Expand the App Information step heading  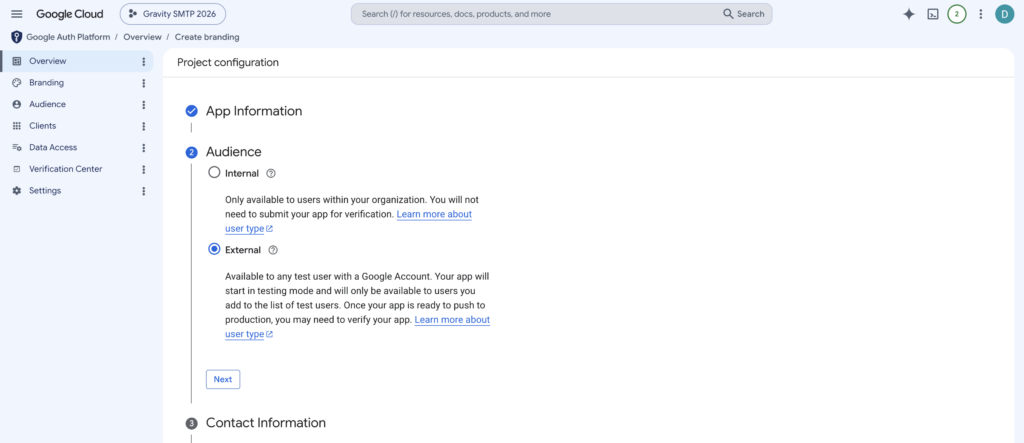(254, 111)
